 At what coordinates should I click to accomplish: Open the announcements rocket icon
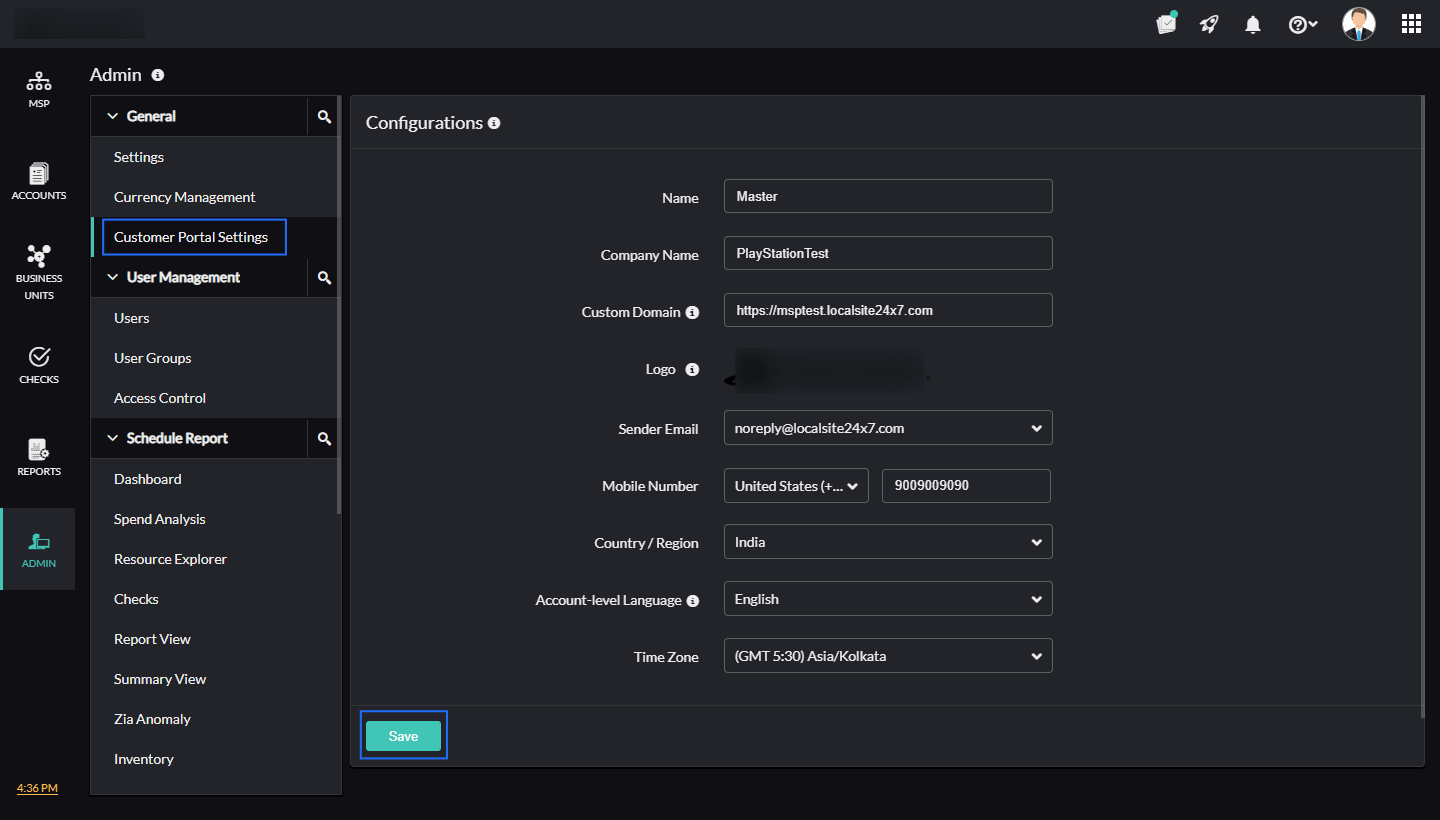pos(1208,23)
